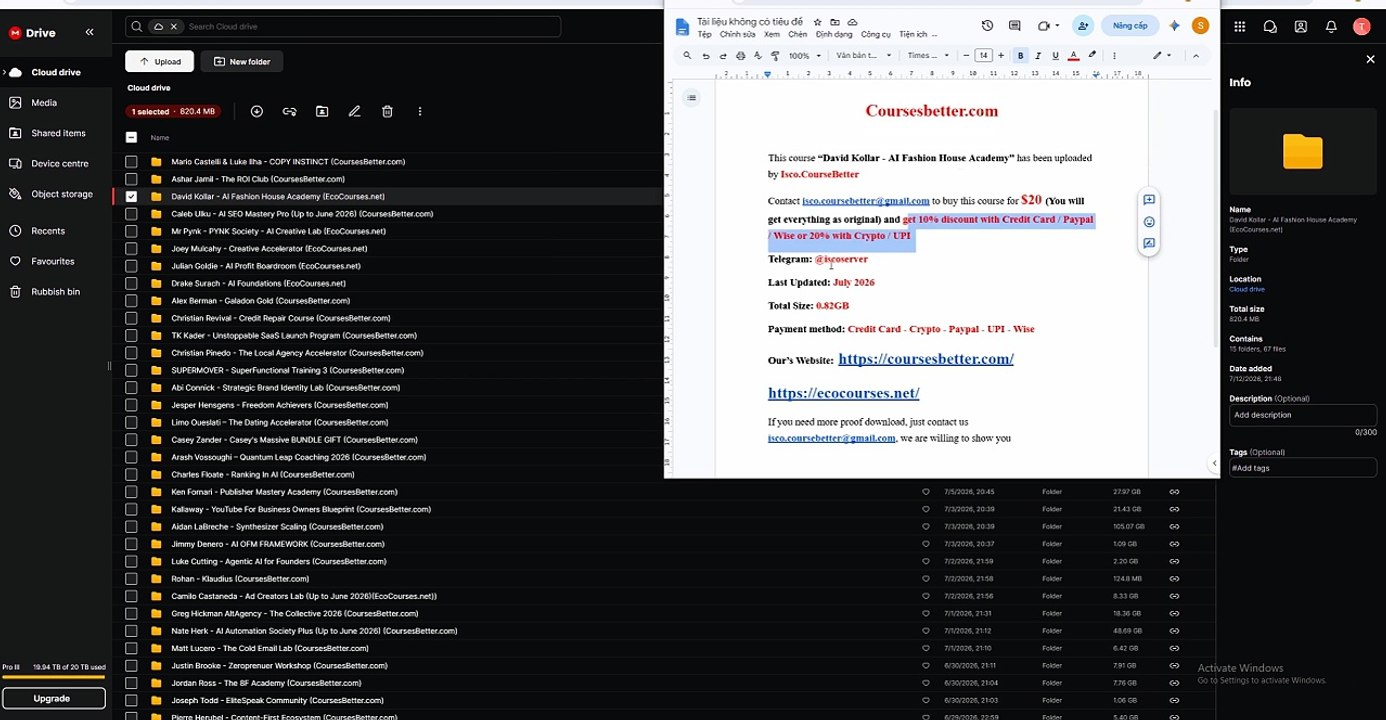The width and height of the screenshot is (1386, 720).
Task: Close the Info panel
Action: point(1370,60)
